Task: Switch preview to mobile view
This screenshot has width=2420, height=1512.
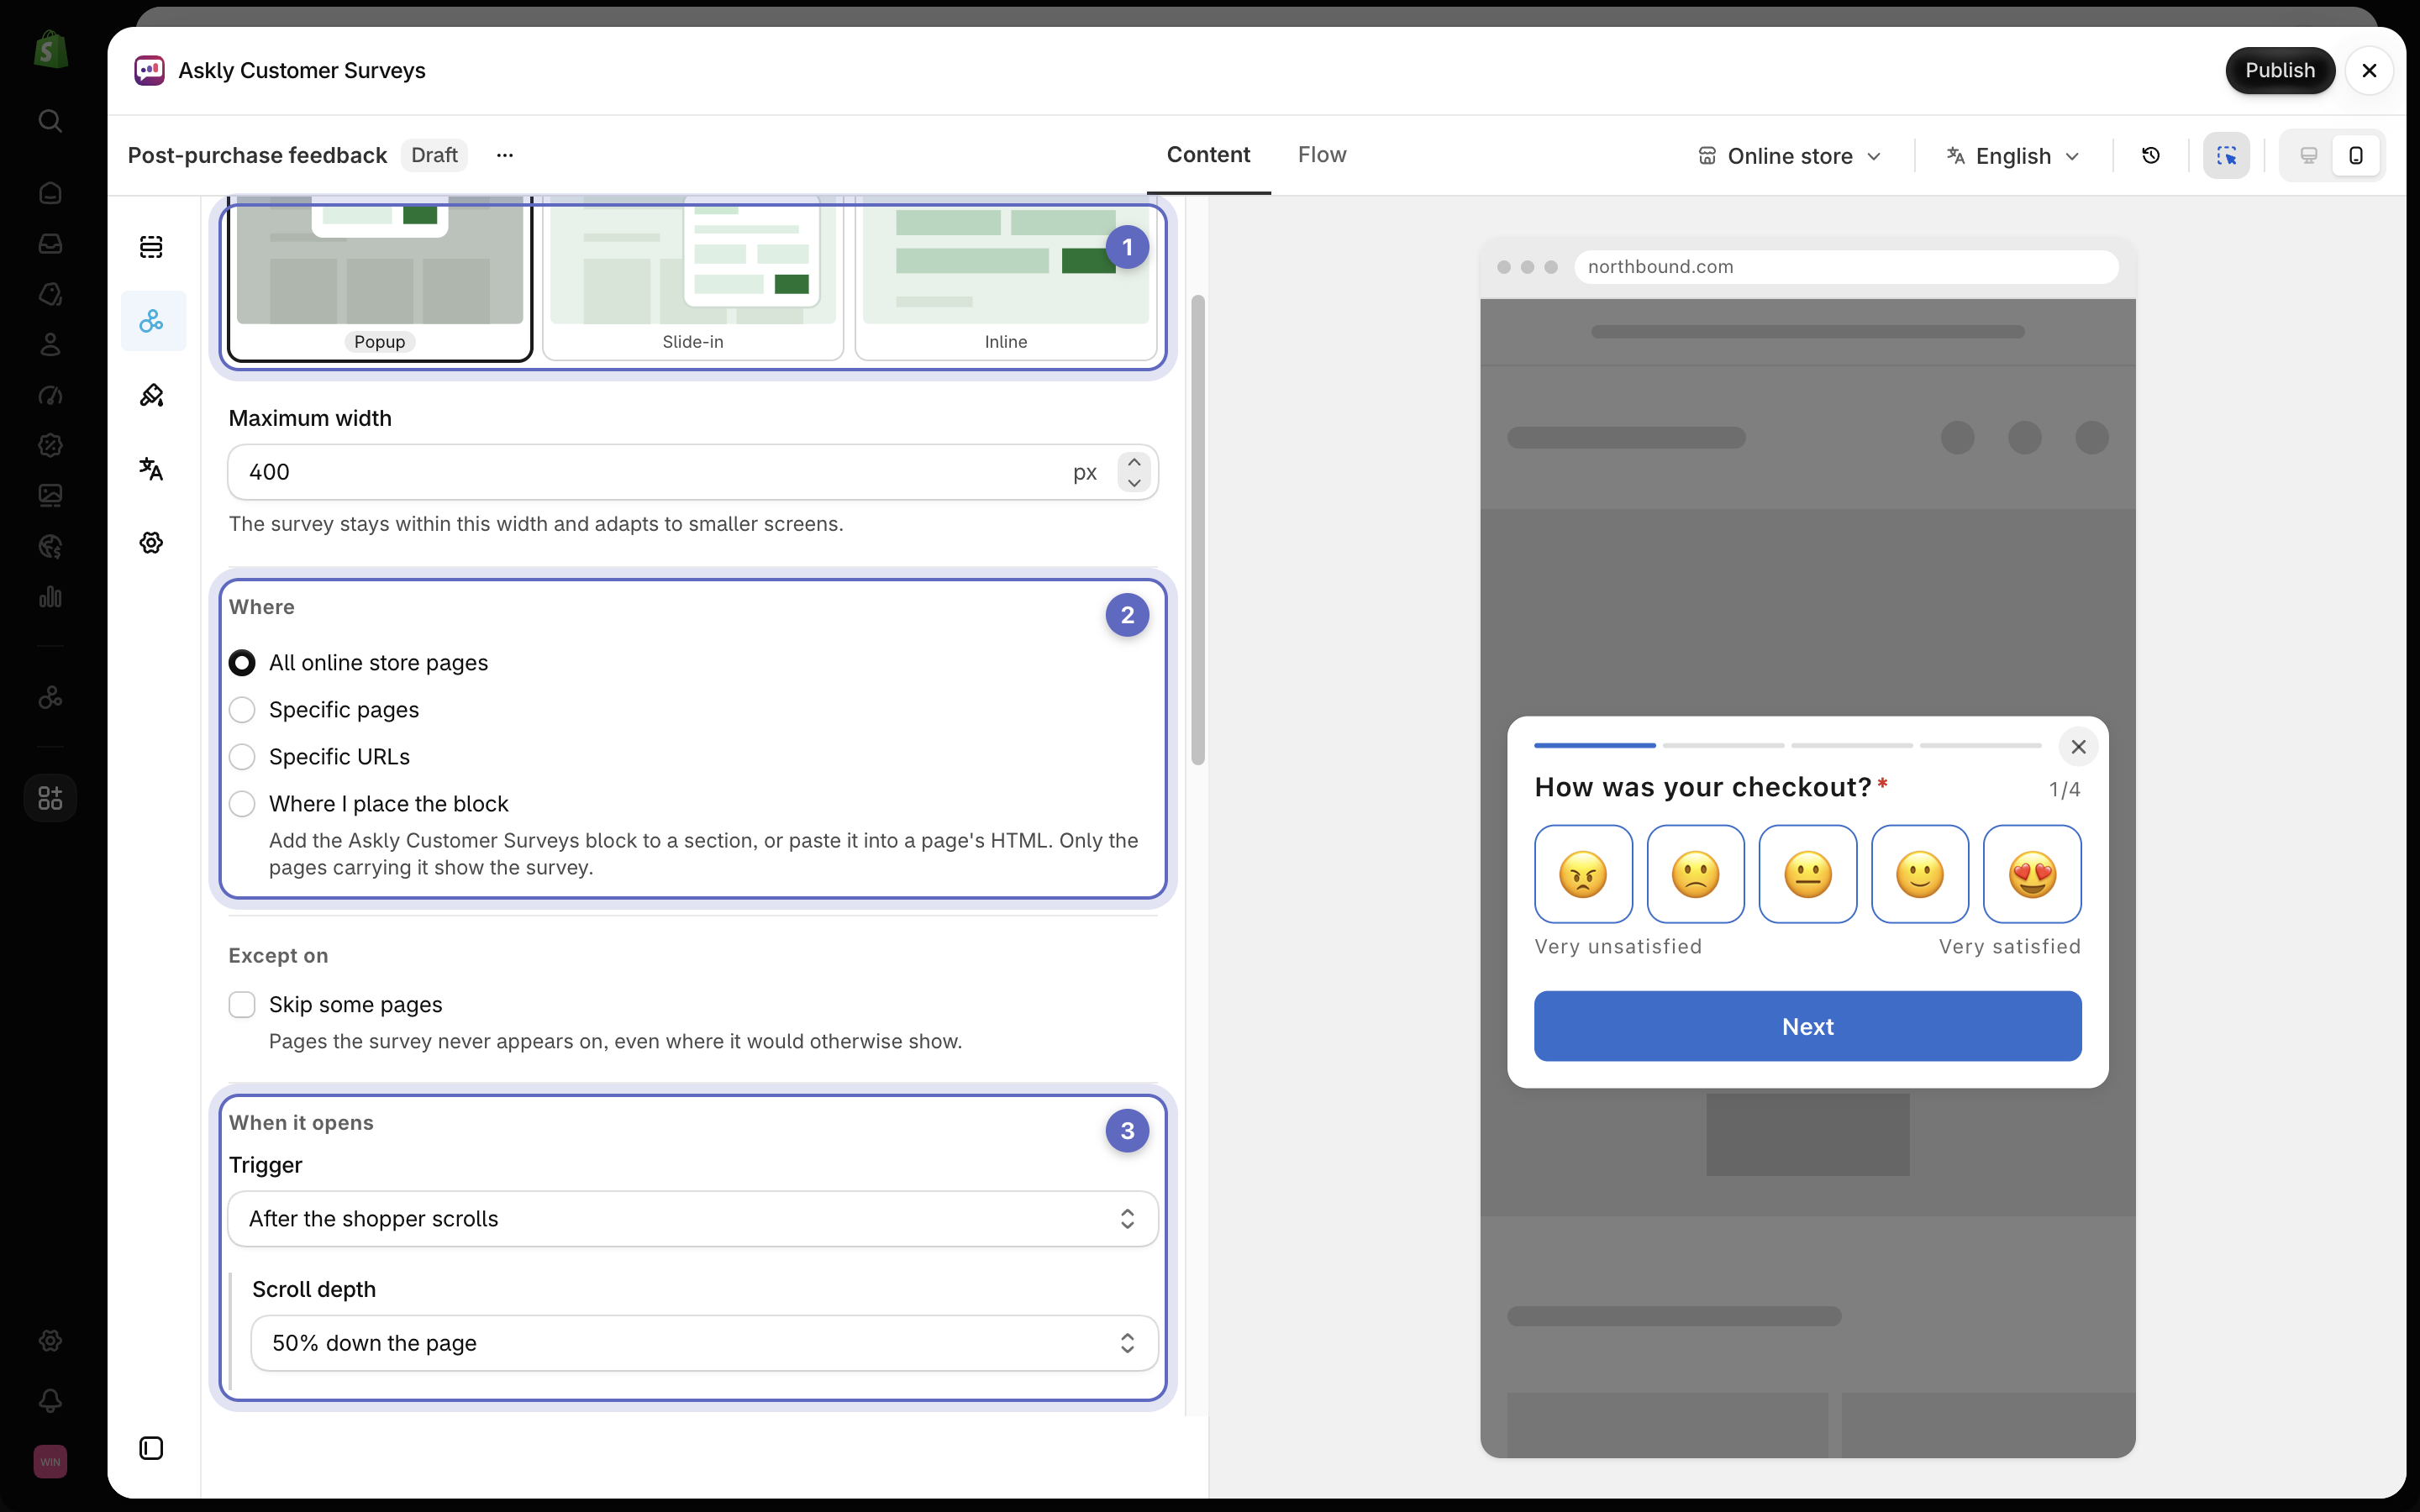Action: click(x=2356, y=156)
